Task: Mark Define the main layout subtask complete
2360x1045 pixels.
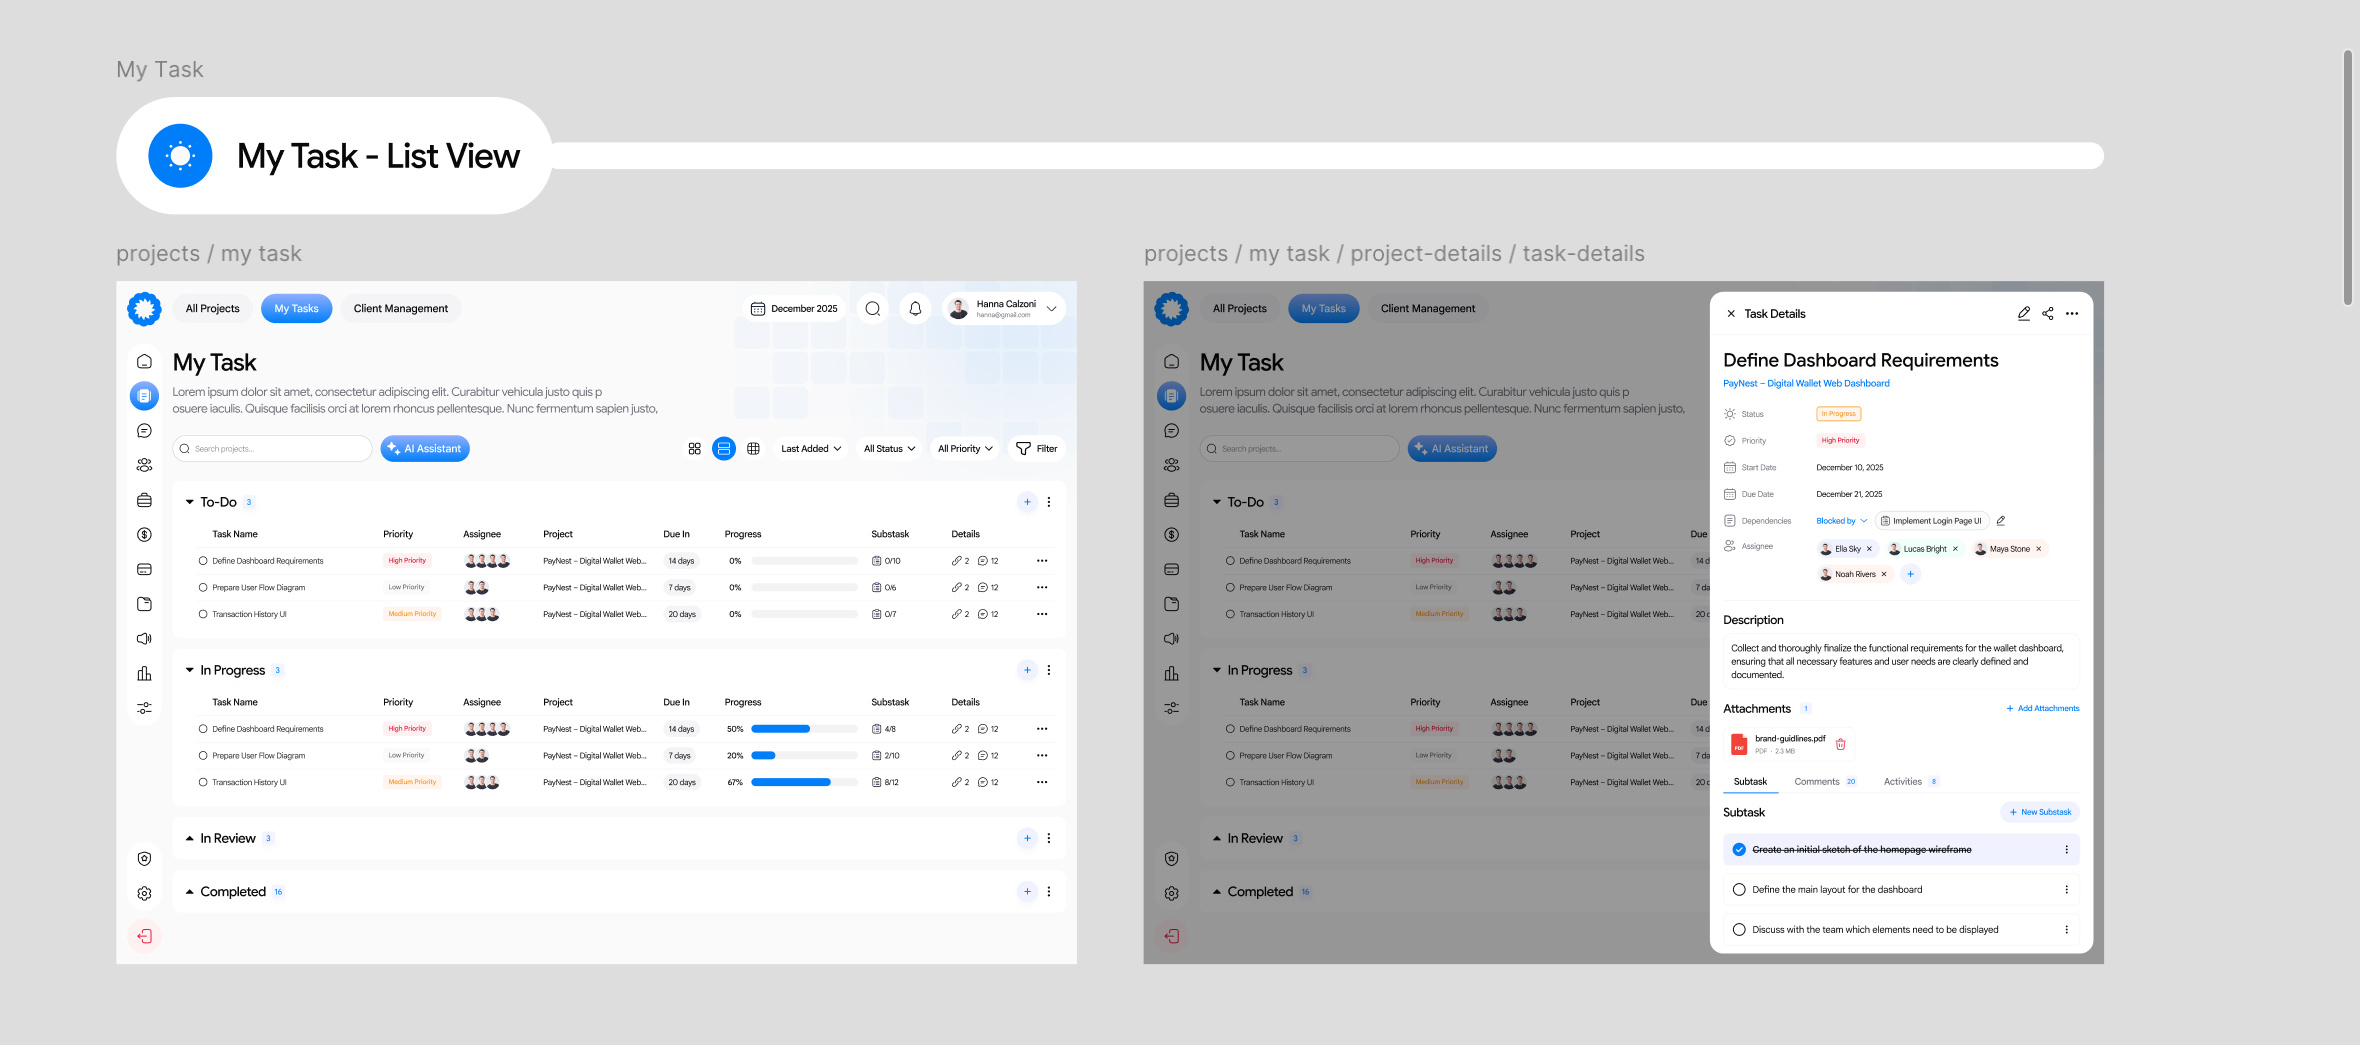Action: click(x=1739, y=889)
